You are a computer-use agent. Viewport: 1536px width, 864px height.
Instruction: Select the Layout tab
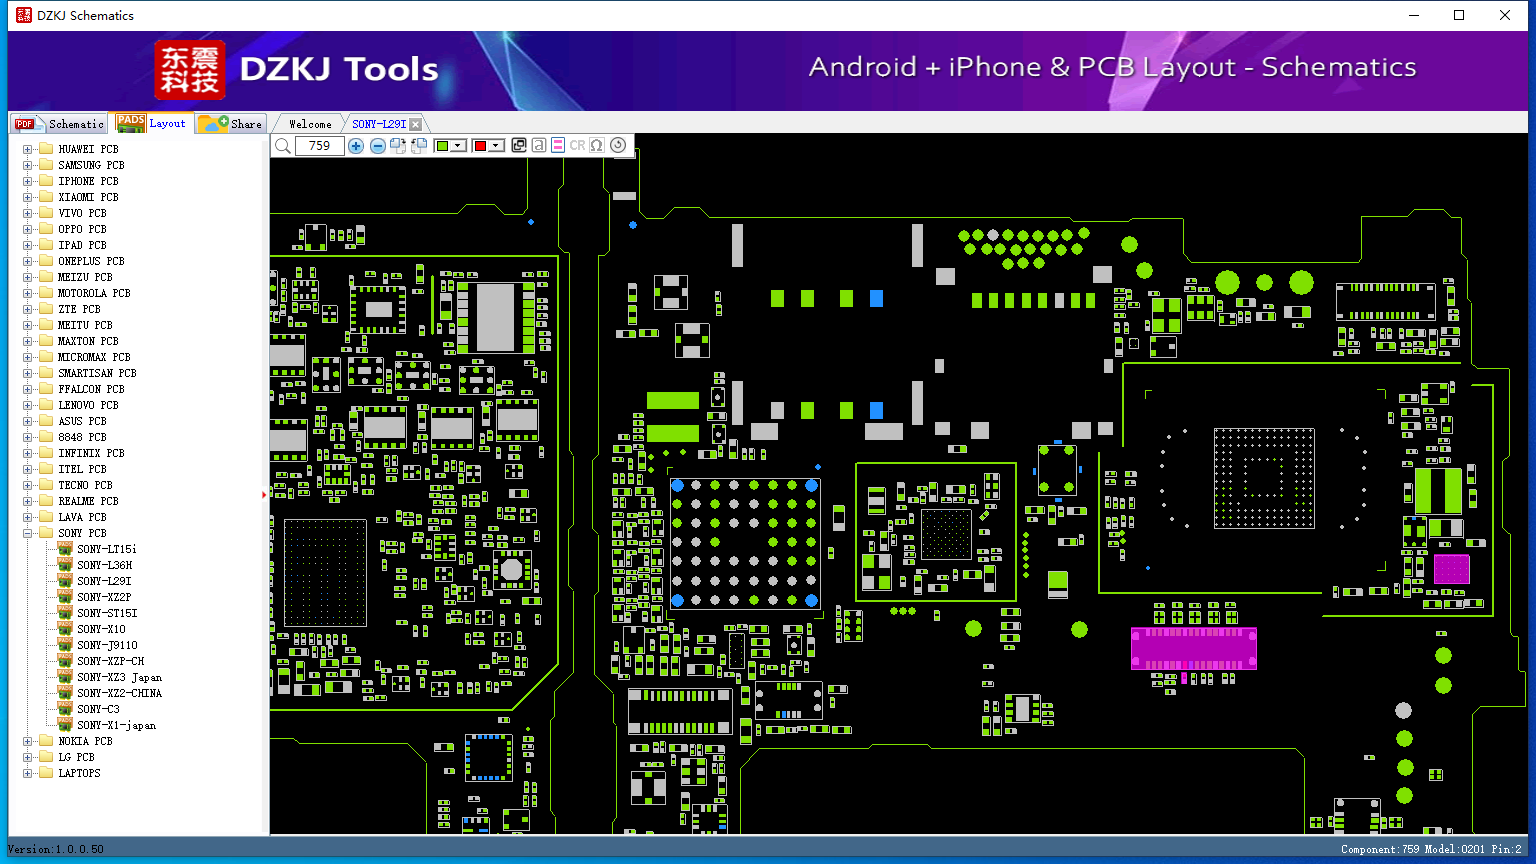pos(151,123)
